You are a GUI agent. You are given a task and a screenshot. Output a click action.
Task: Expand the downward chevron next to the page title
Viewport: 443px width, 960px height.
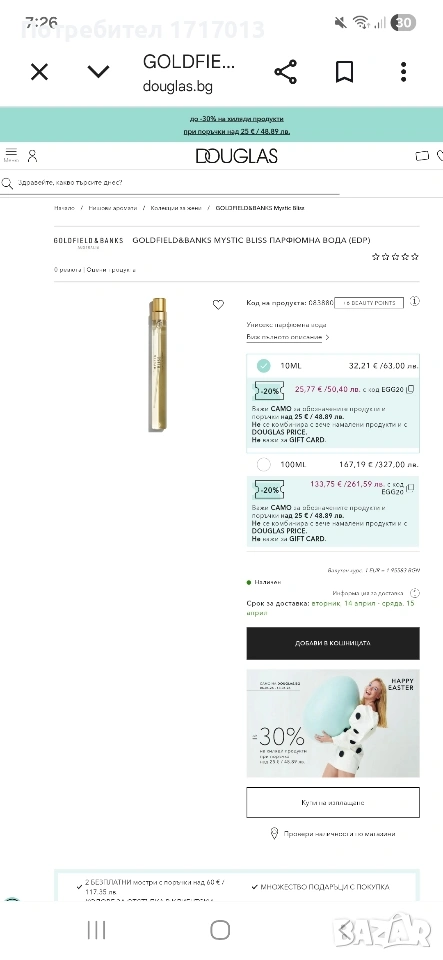point(98,72)
